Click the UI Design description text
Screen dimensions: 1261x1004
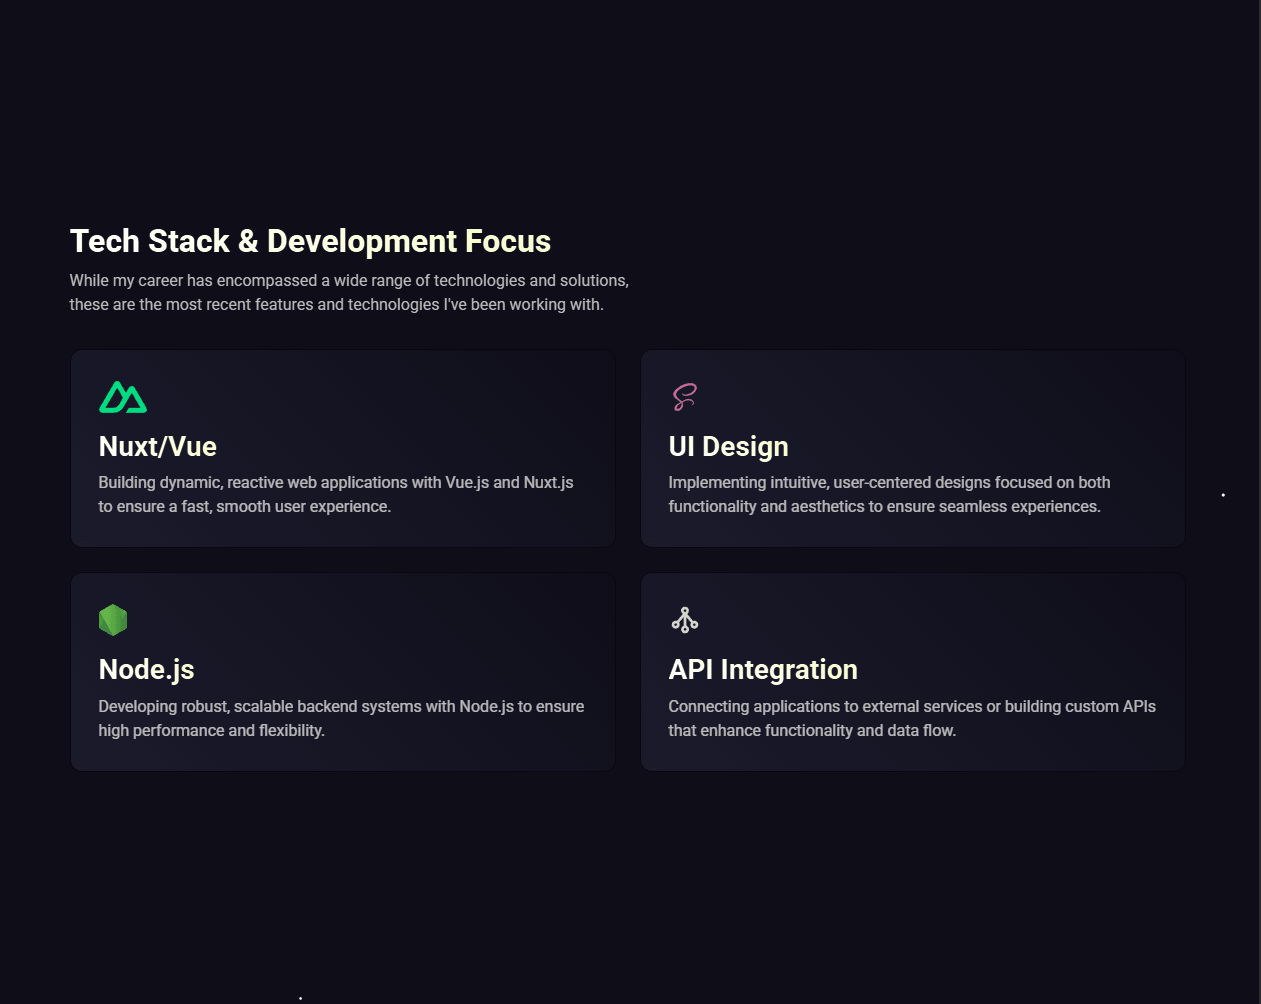point(889,494)
